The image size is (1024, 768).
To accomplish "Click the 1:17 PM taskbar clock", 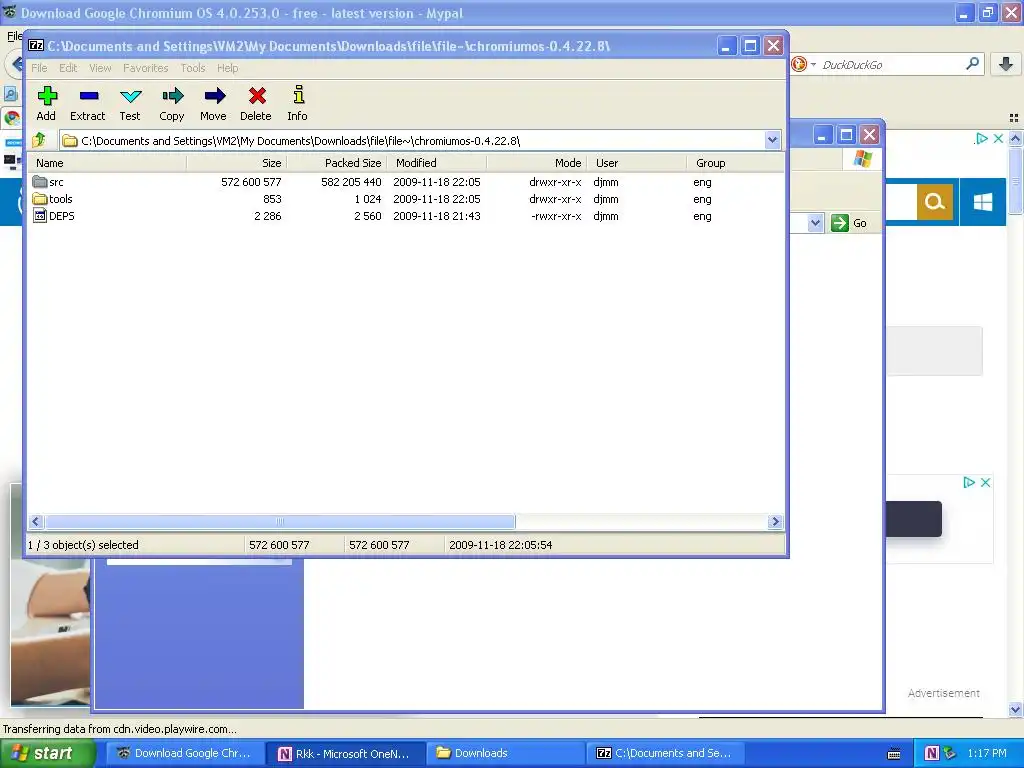I will pos(987,753).
